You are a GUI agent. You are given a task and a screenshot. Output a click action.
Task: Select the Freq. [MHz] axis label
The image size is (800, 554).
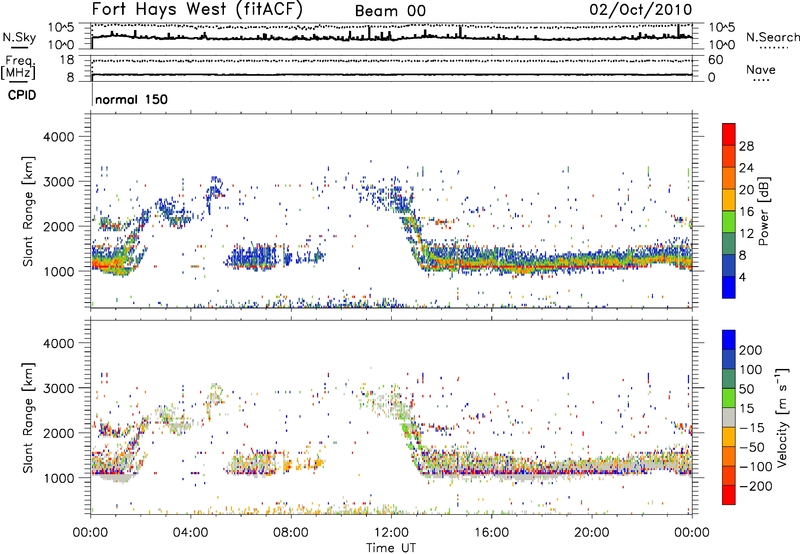pos(18,68)
